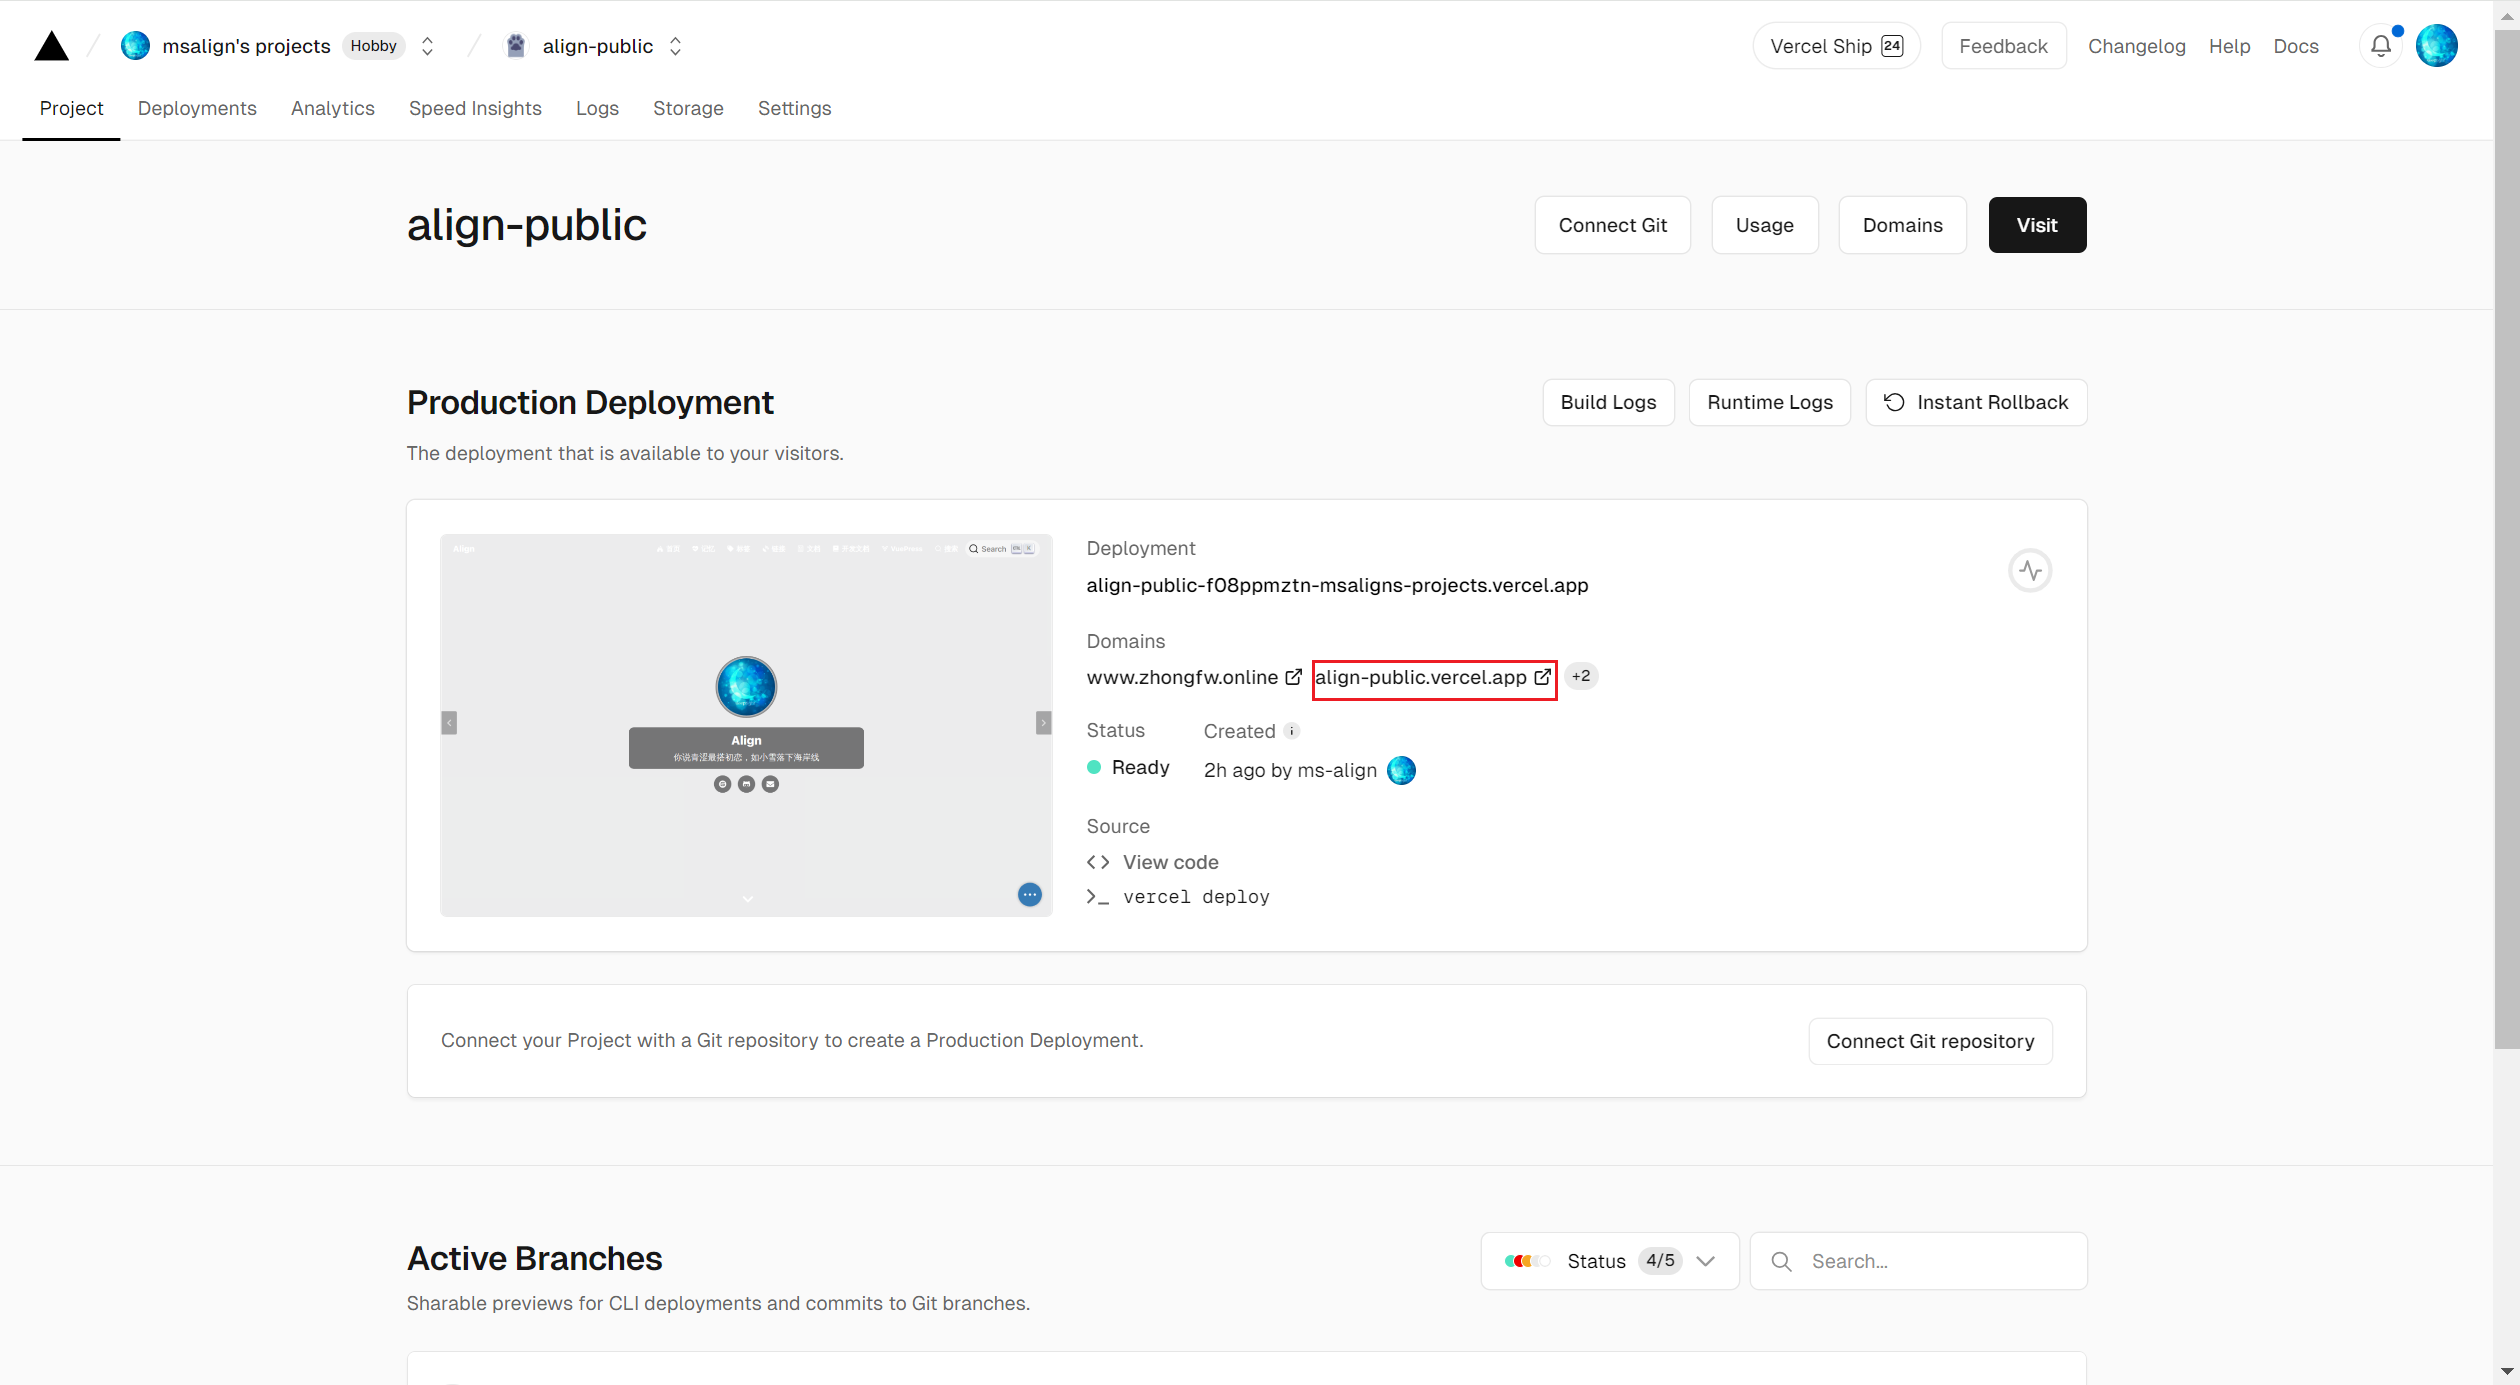The width and height of the screenshot is (2520, 1385).
Task: Click the page vertical scrollbar
Action: click(x=2506, y=540)
